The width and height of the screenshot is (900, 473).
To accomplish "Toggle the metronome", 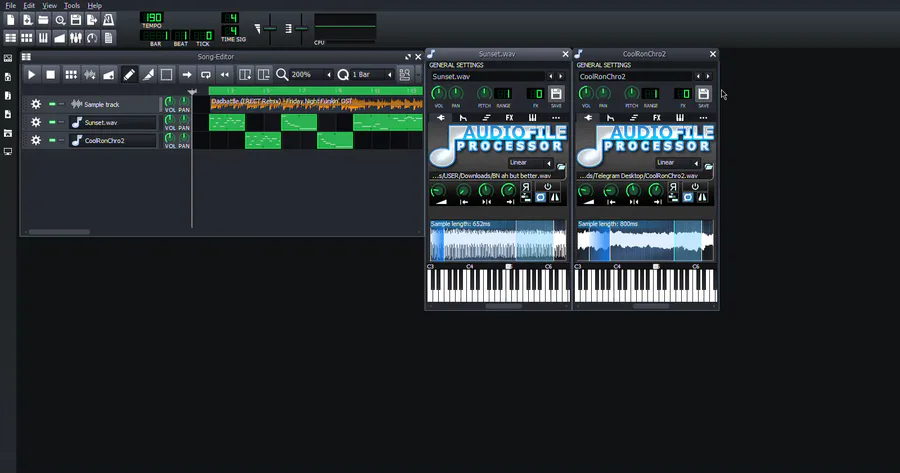I will click(108, 20).
